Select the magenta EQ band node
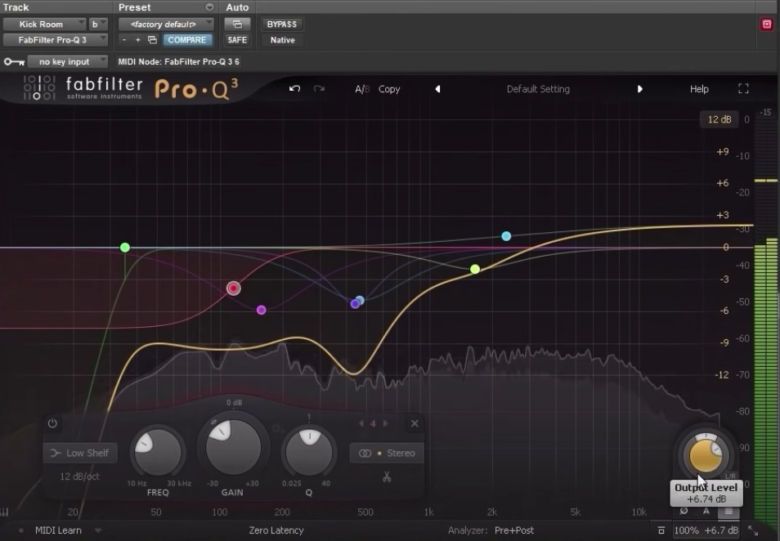Viewport: 780px width, 541px height. click(261, 310)
